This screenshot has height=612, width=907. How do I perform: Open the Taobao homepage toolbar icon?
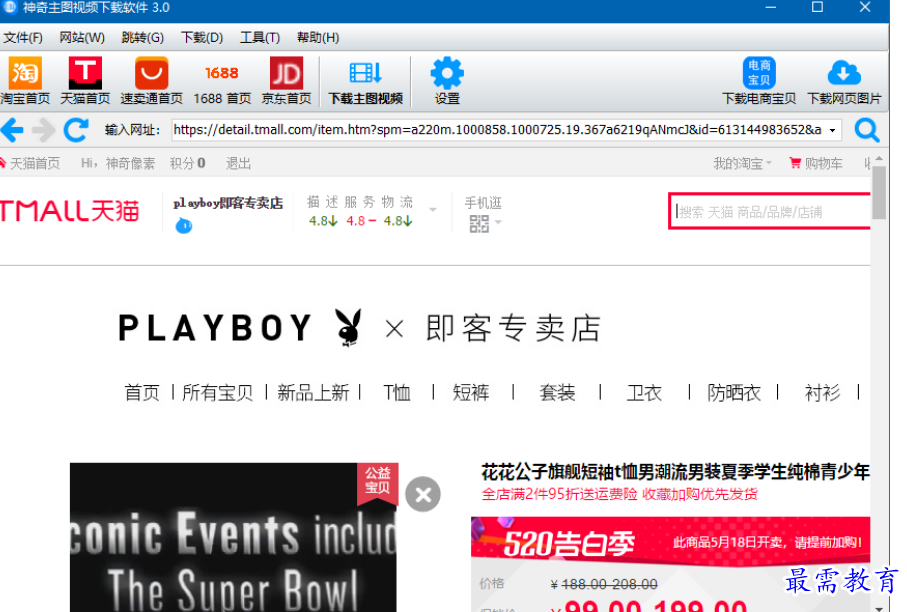[x=25, y=73]
